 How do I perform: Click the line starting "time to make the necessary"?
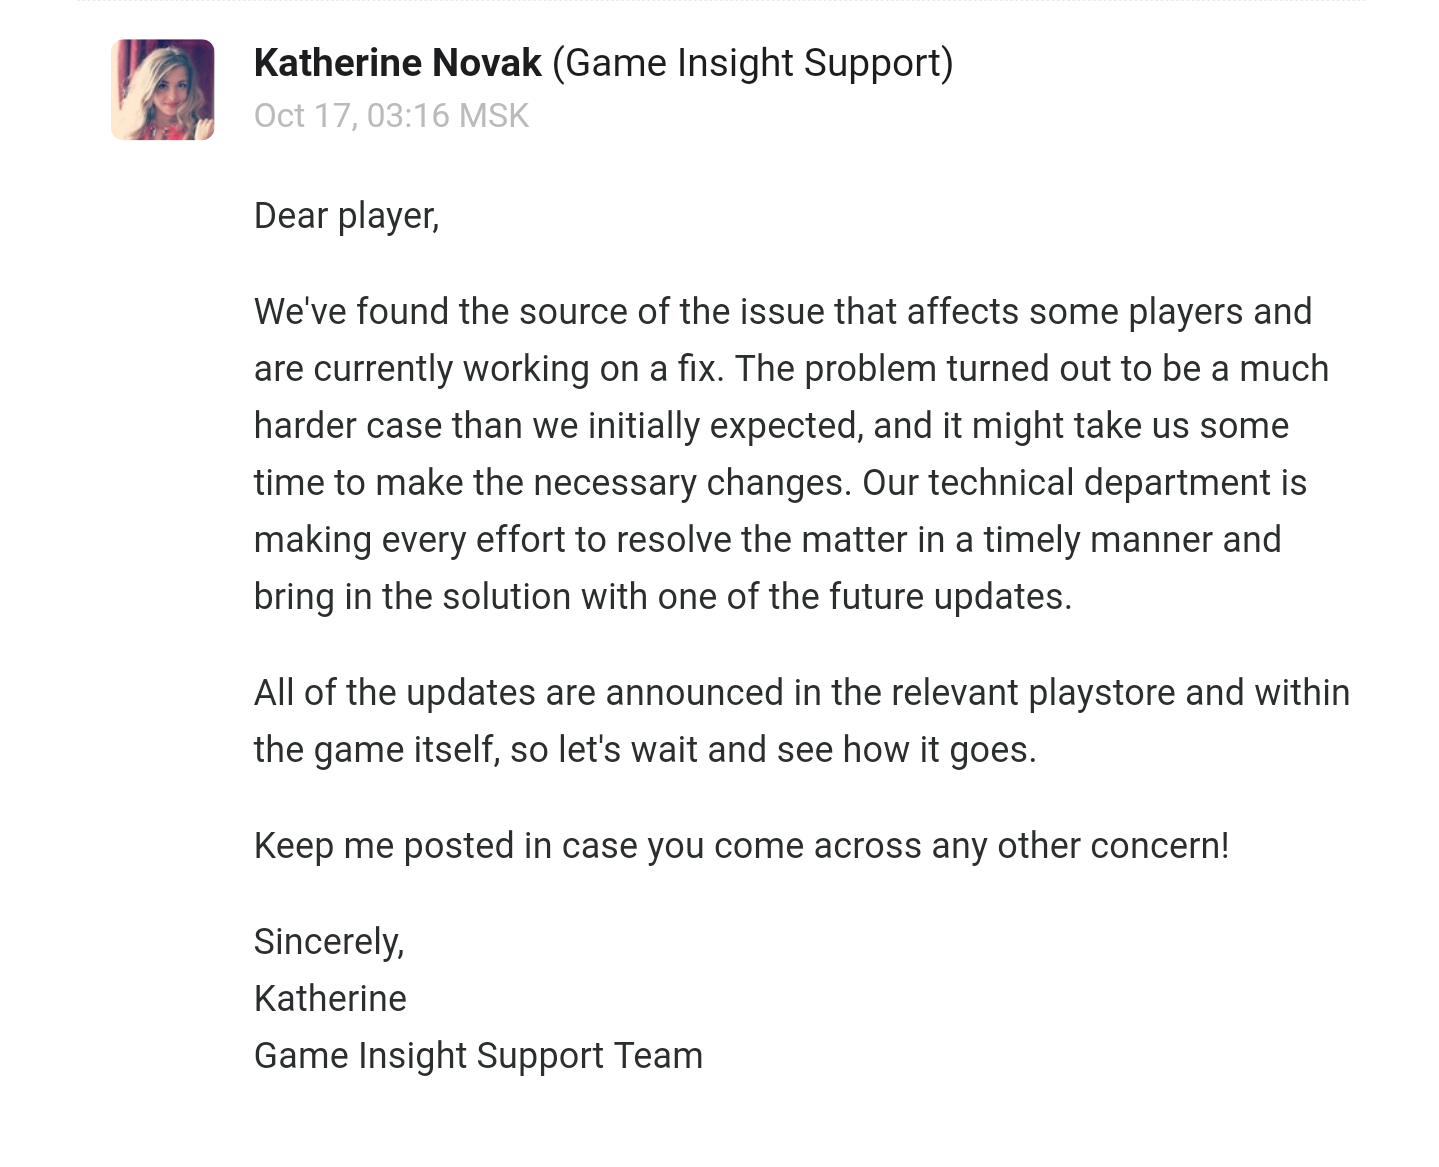coord(780,483)
